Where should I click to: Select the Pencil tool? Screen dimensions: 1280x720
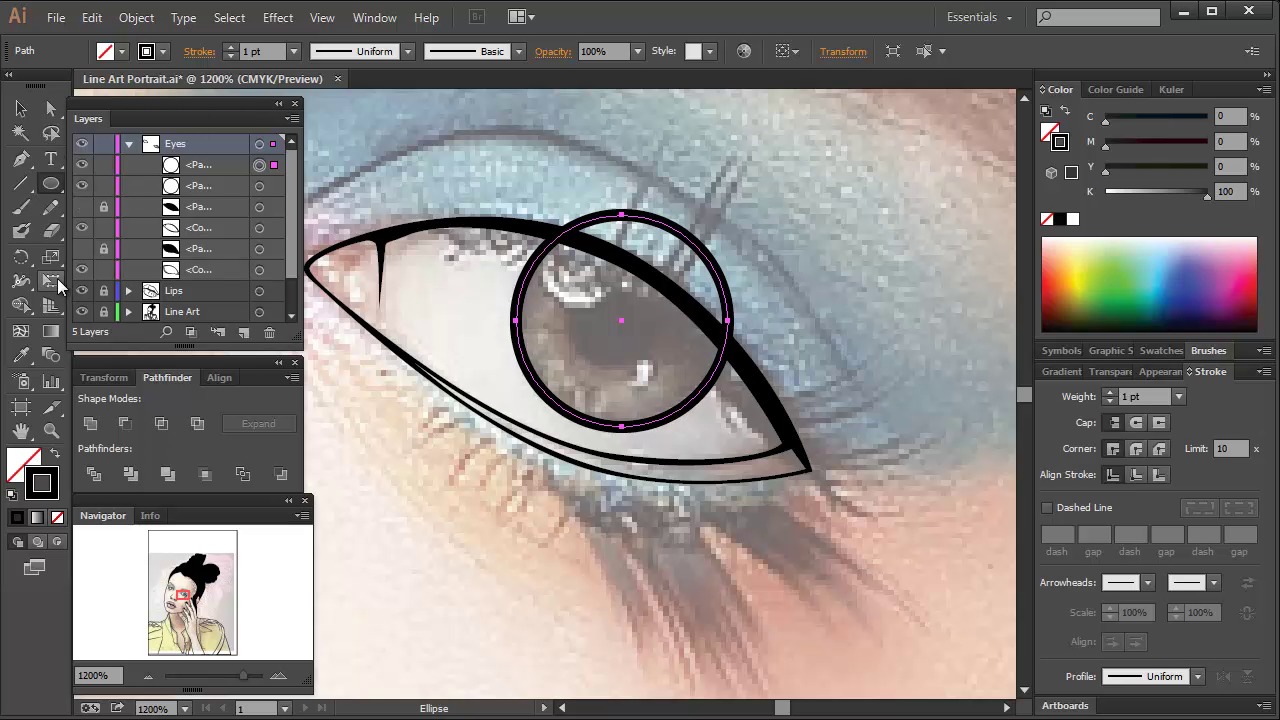[x=51, y=208]
